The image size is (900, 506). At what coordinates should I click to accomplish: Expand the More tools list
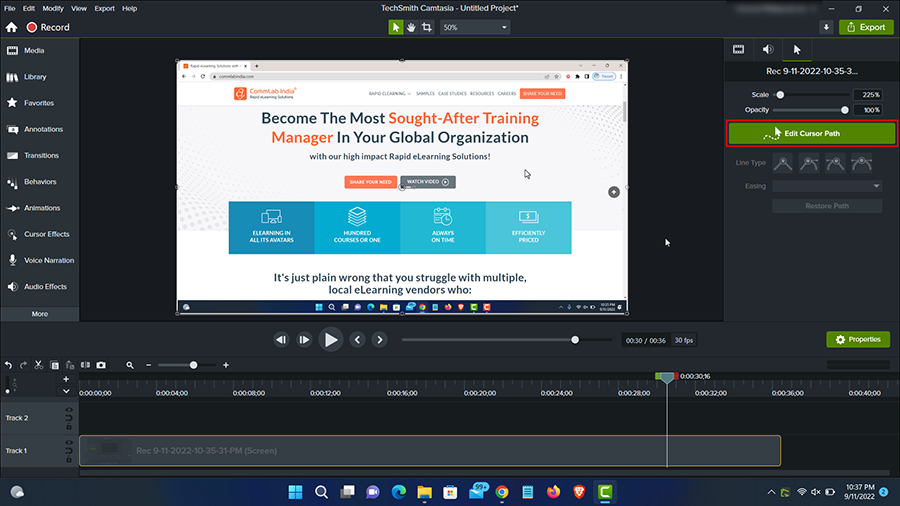click(x=40, y=314)
